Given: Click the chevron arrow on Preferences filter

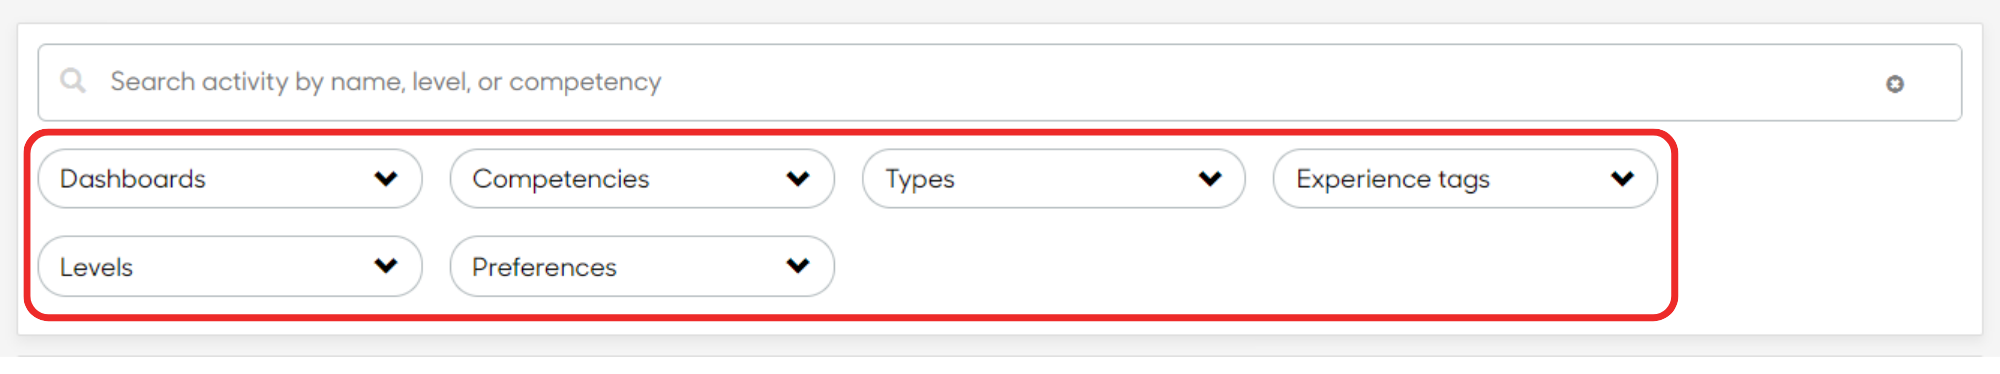Looking at the screenshot, I should [x=798, y=266].
